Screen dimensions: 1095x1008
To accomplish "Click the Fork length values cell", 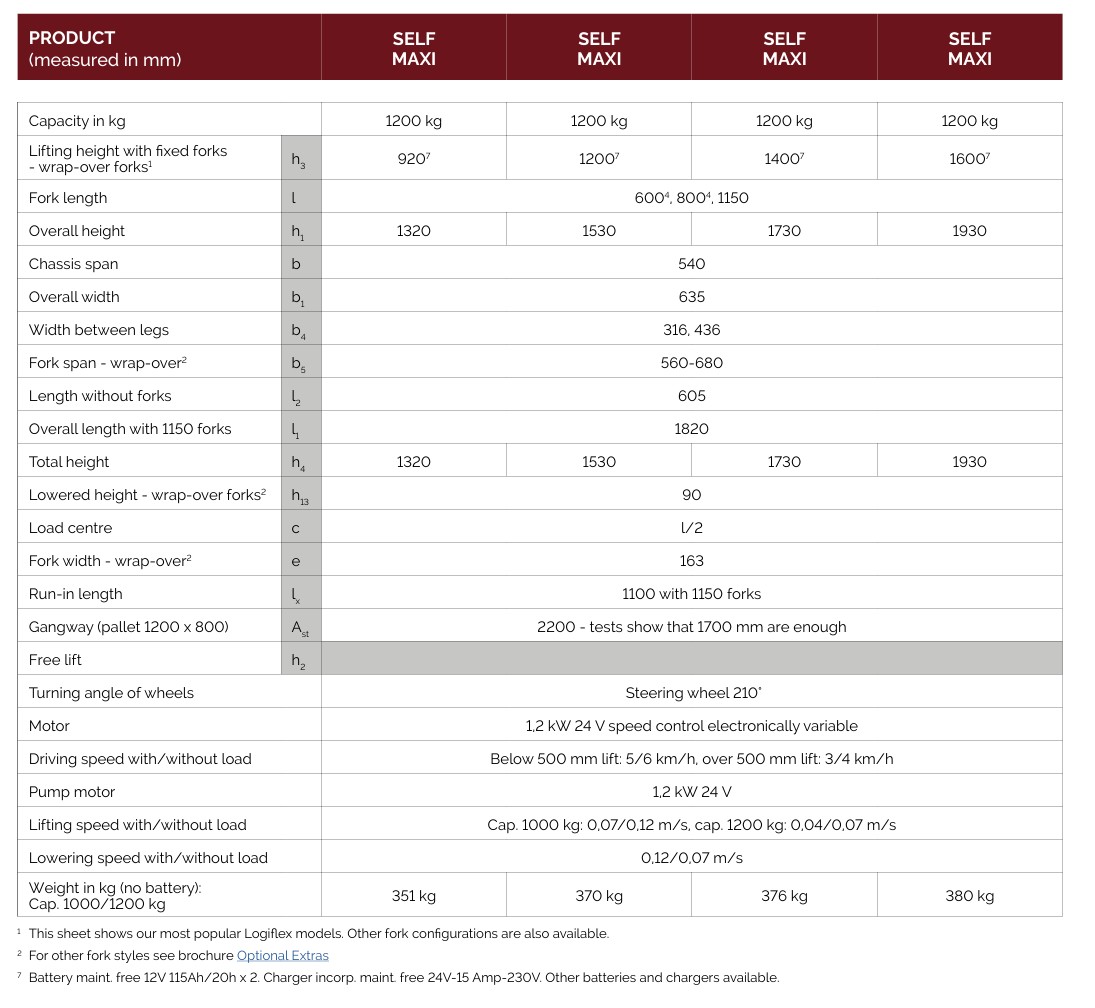I will tap(691, 198).
